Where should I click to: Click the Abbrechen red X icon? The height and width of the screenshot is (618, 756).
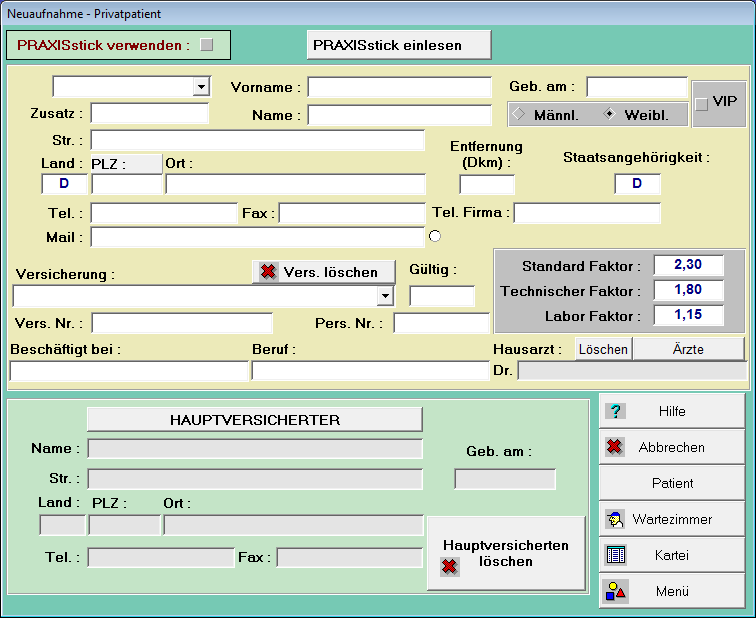coord(616,447)
